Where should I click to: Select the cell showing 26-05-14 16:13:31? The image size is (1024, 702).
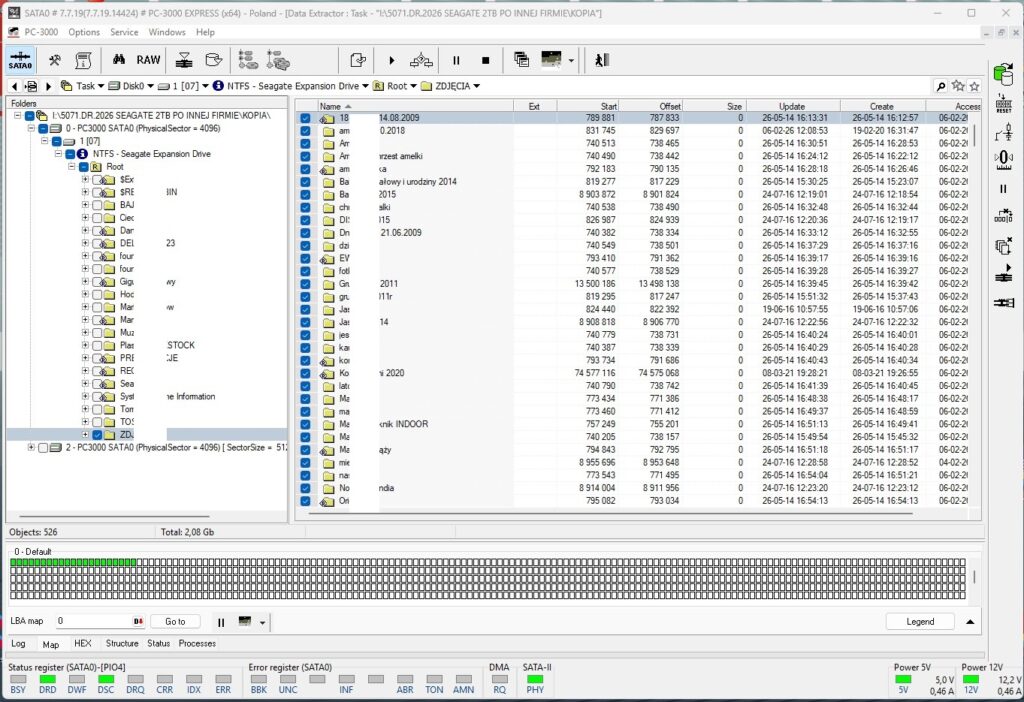pyautogui.click(x=795, y=118)
